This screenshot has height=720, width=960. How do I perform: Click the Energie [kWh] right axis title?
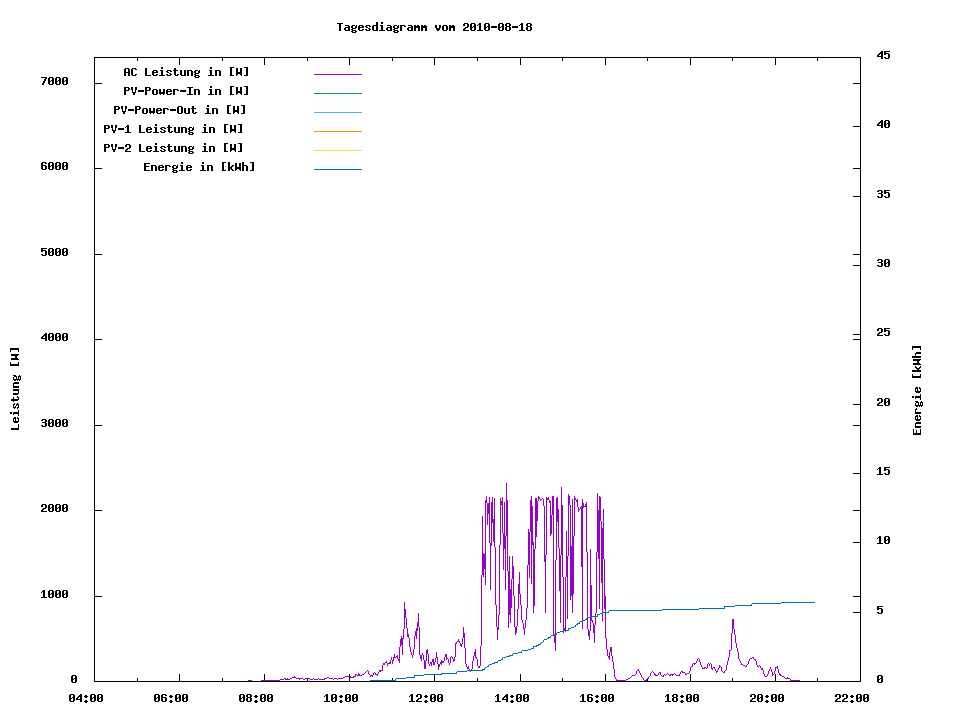click(917, 390)
